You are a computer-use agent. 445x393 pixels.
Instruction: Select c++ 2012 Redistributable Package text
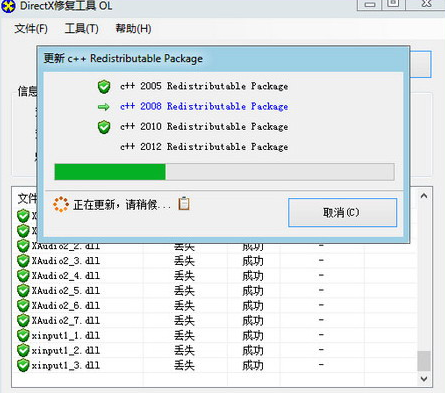[204, 147]
